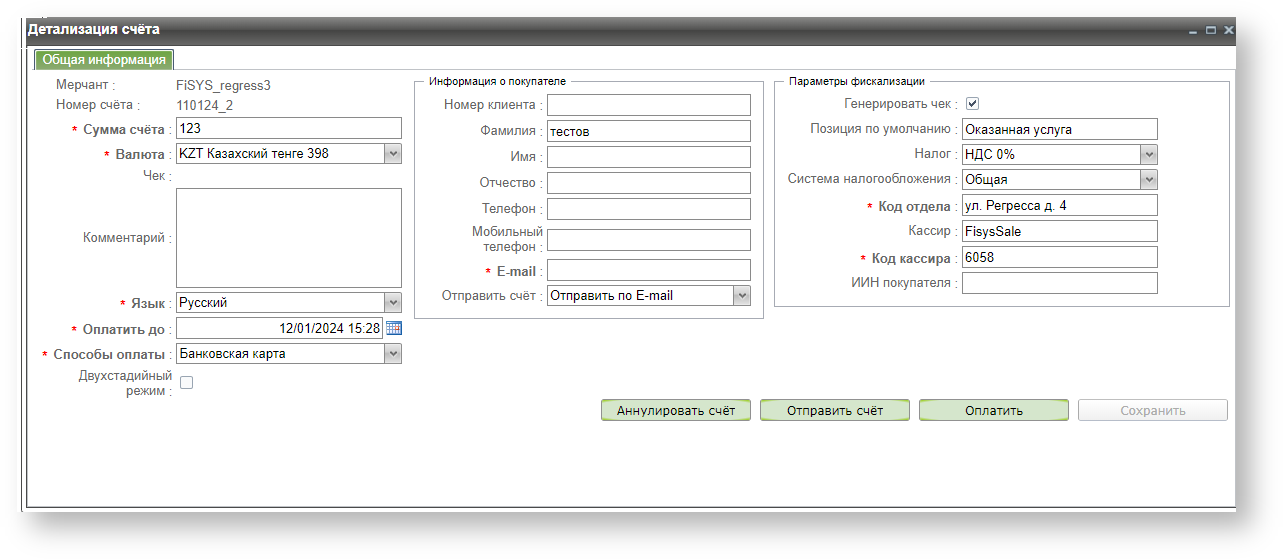Open the Язык language dropdown

[393, 303]
